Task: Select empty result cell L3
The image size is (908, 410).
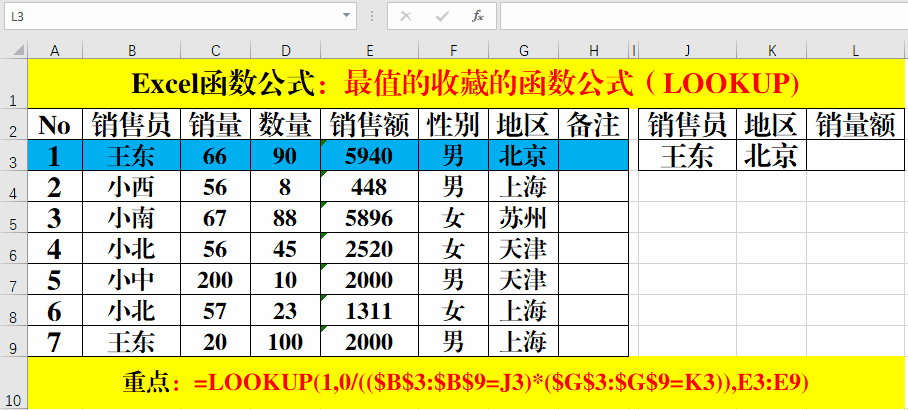Action: click(x=856, y=155)
